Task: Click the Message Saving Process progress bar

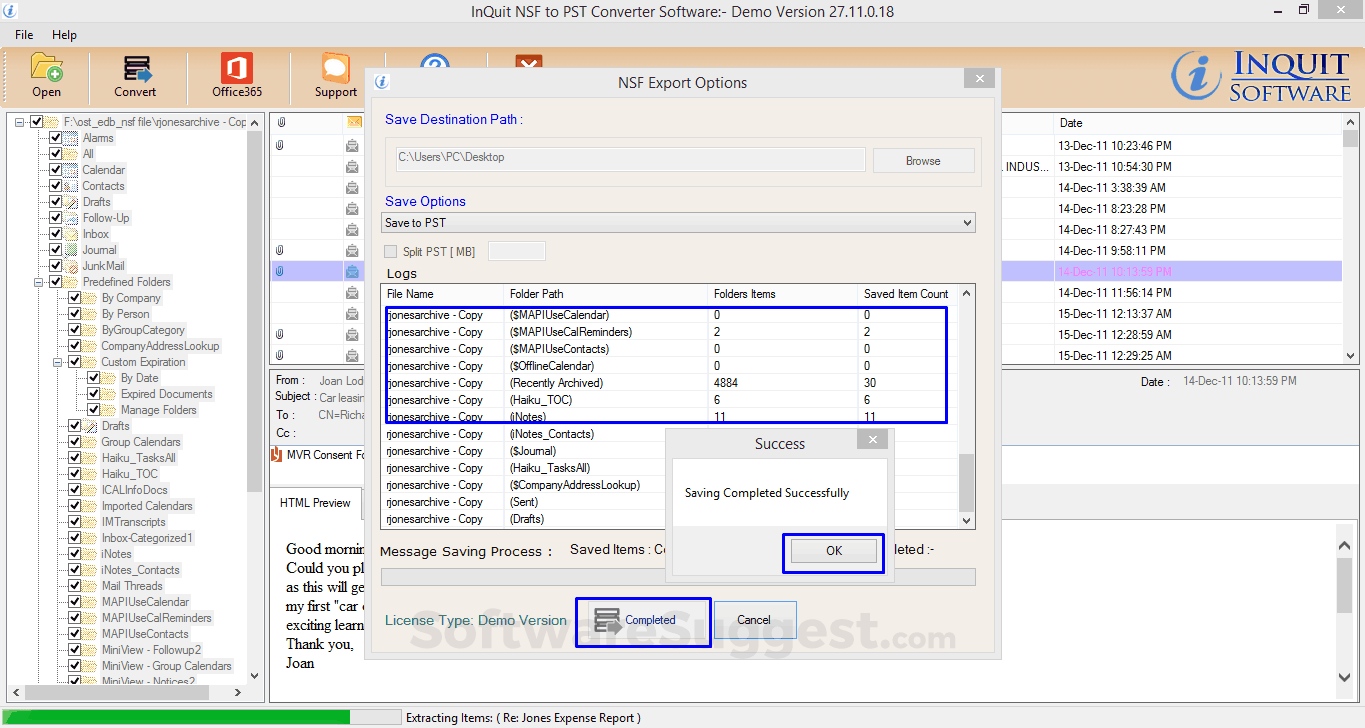Action: tap(678, 577)
